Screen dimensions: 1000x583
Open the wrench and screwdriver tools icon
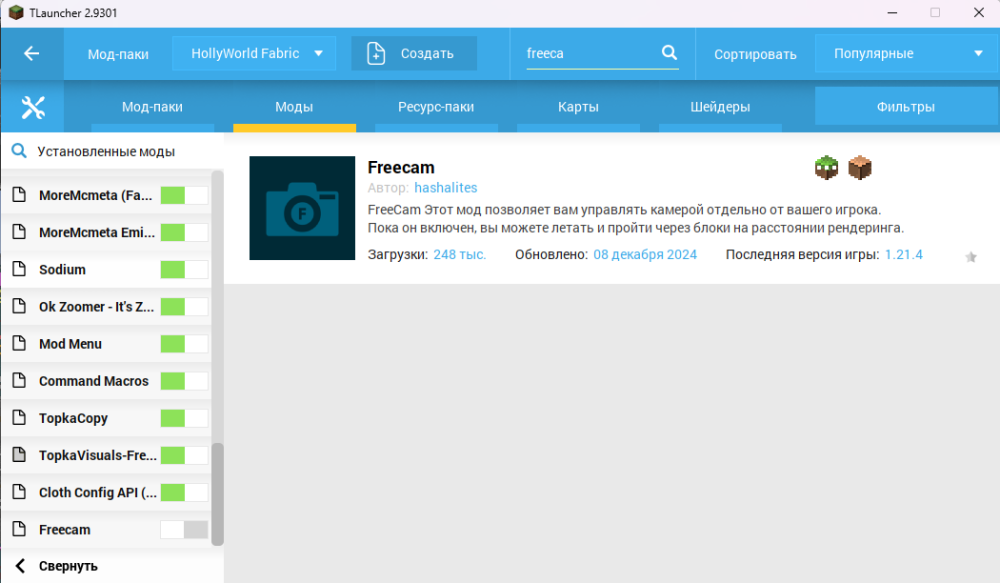[33, 107]
